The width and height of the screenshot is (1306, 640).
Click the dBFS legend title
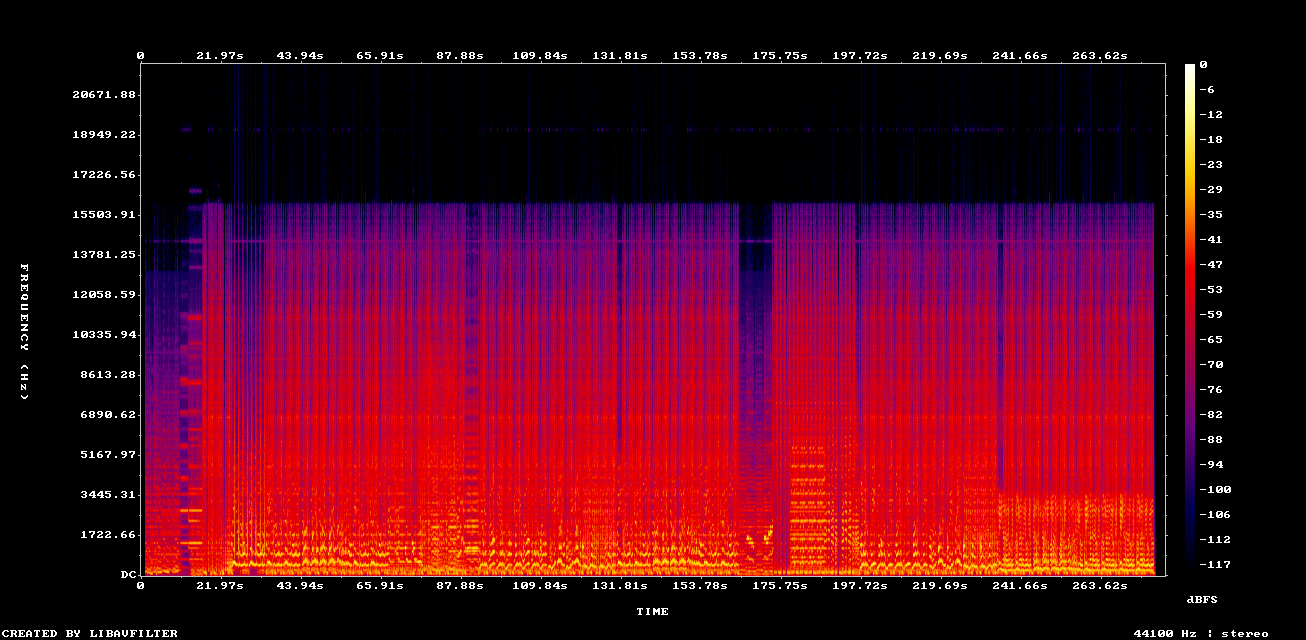(x=1201, y=599)
